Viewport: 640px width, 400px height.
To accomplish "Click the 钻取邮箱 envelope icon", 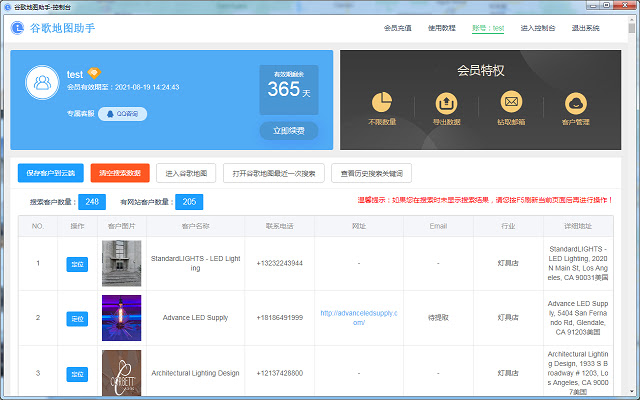I will 511,102.
